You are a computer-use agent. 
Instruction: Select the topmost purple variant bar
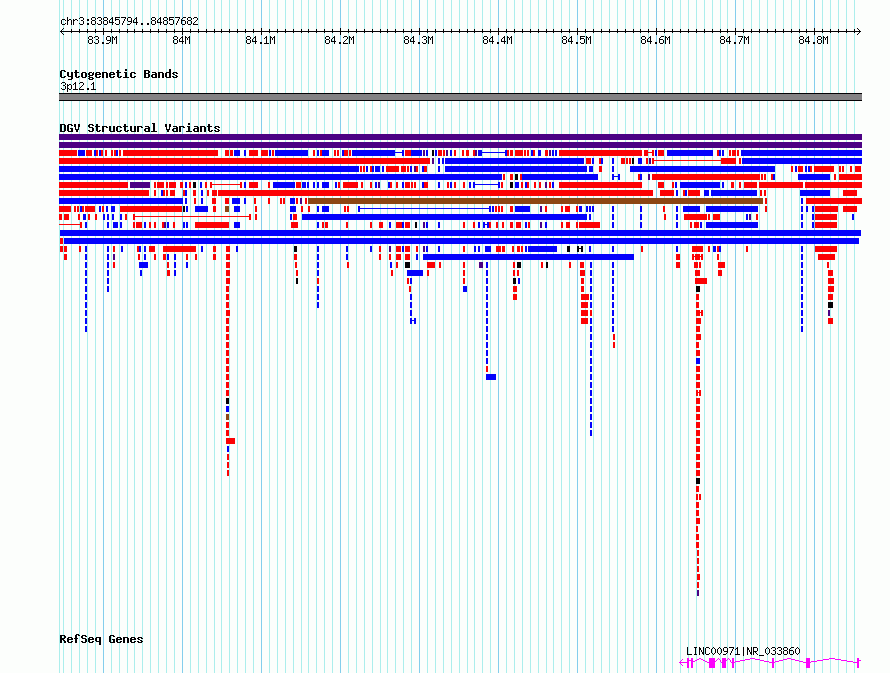click(460, 137)
